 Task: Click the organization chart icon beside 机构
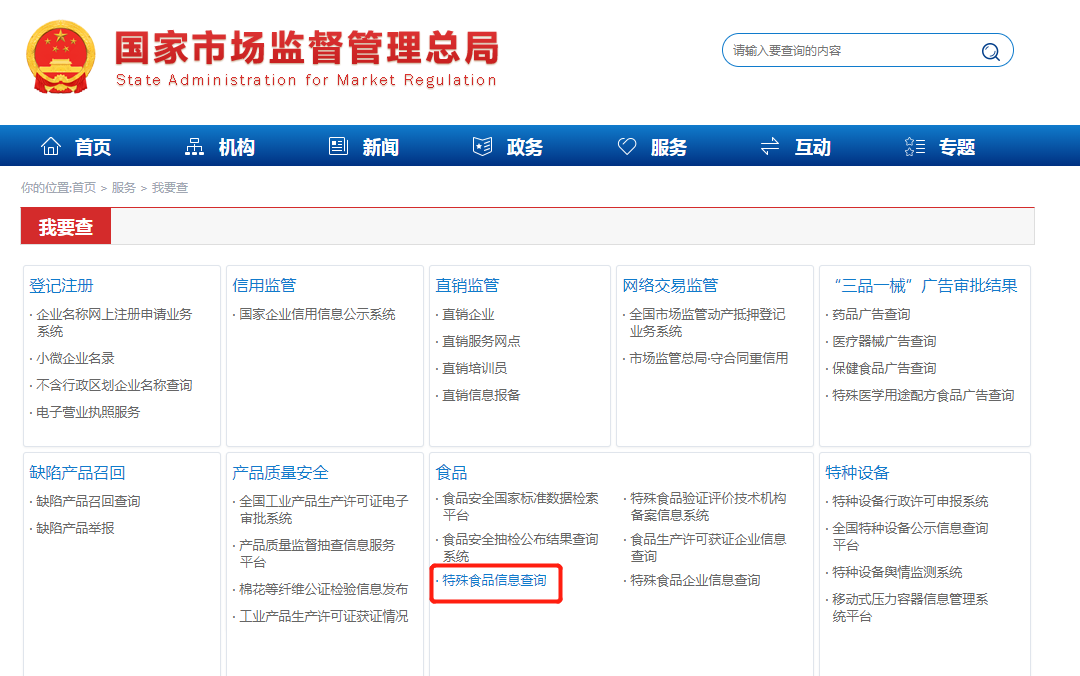(194, 146)
